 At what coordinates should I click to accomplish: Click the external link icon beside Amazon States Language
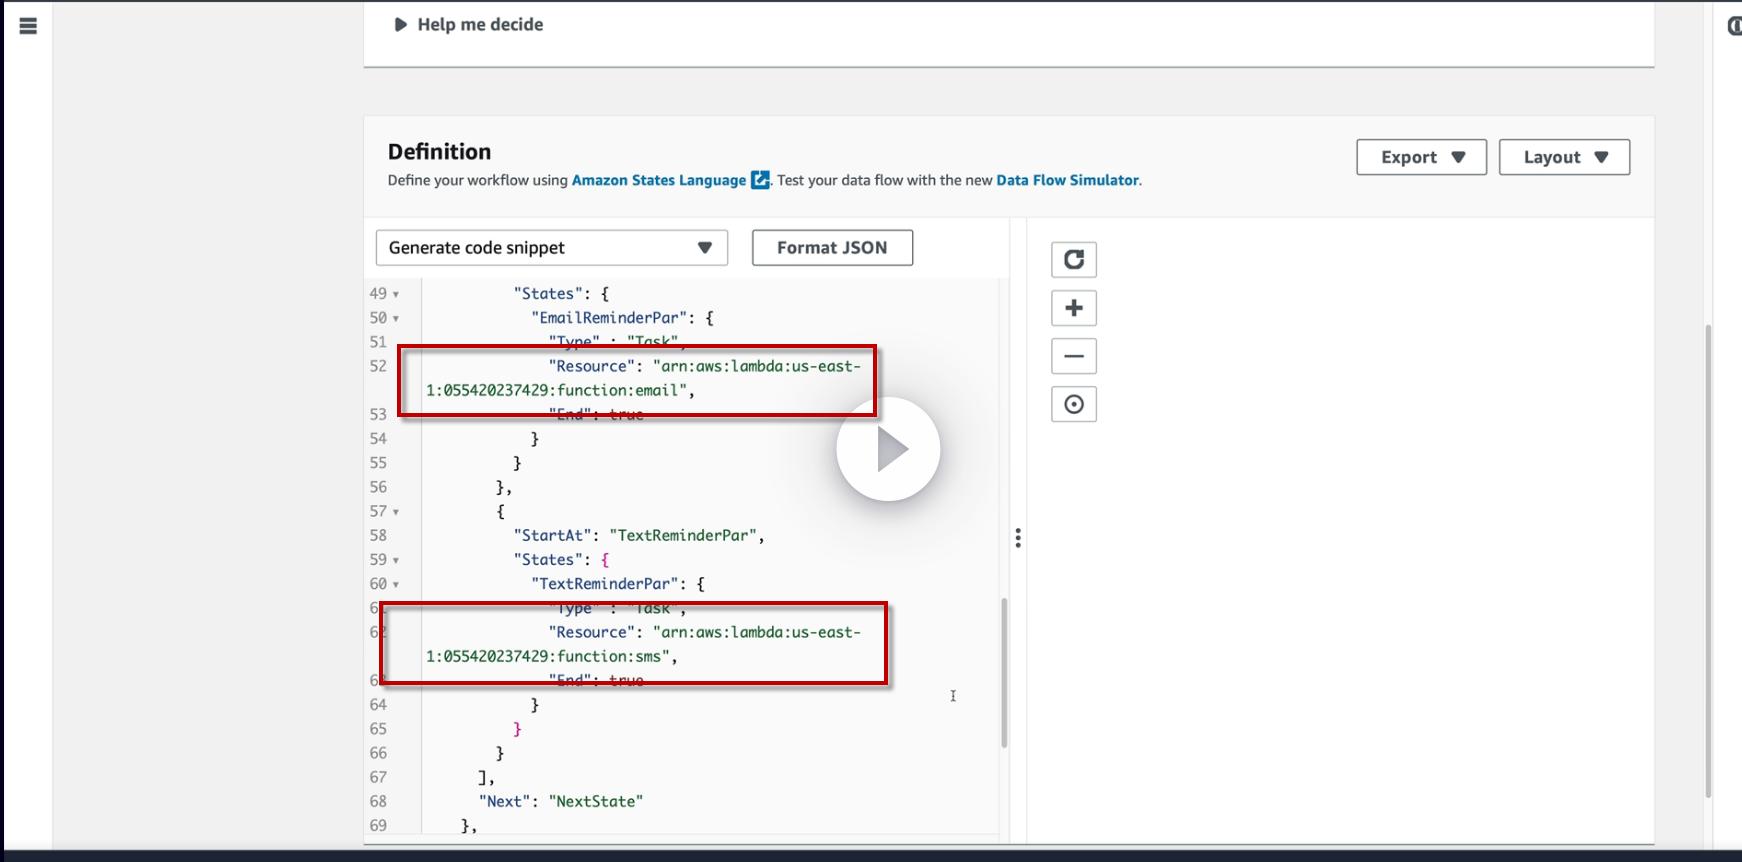pyautogui.click(x=760, y=180)
